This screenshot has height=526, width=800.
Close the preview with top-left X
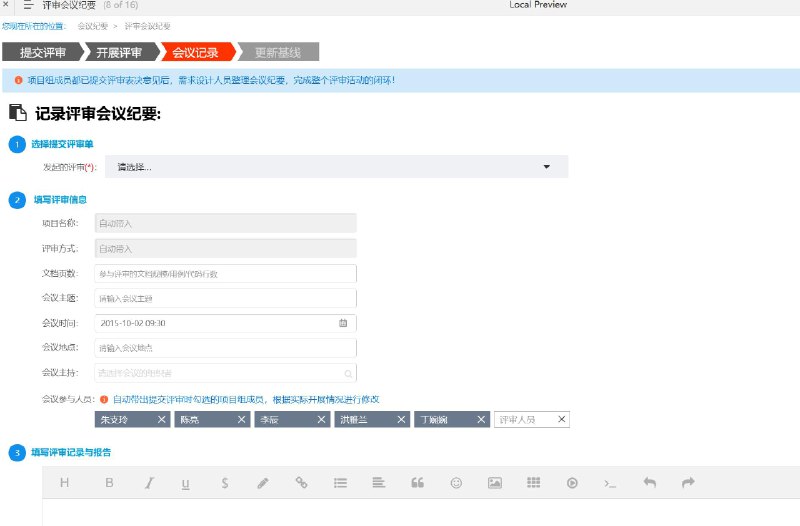coord(6,4)
